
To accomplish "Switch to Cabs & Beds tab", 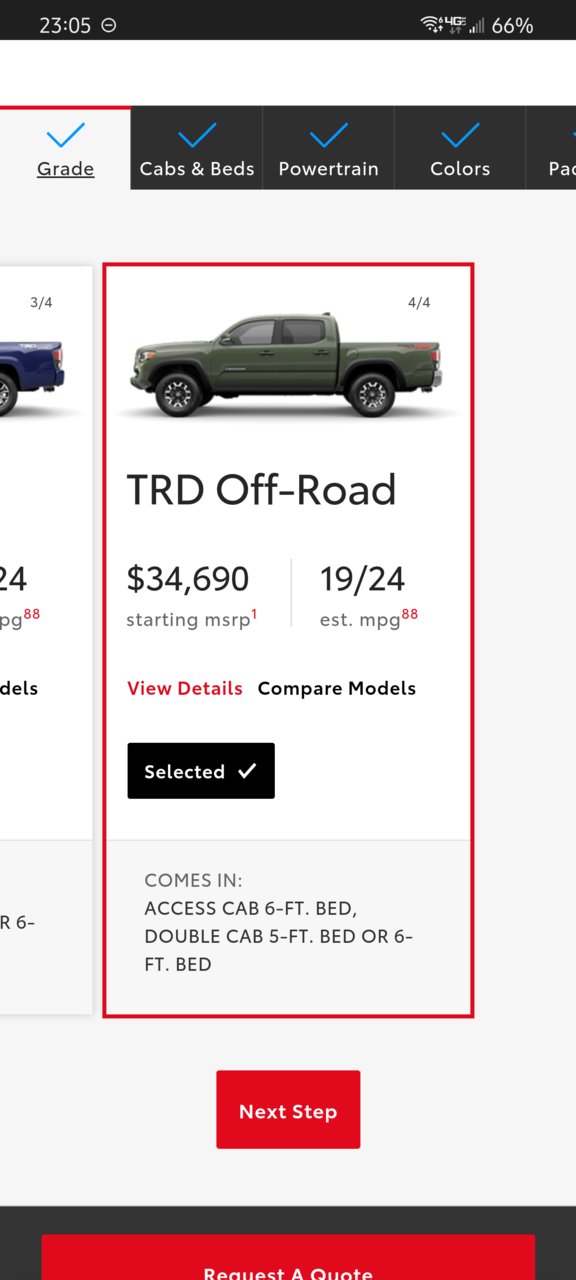I will click(197, 148).
